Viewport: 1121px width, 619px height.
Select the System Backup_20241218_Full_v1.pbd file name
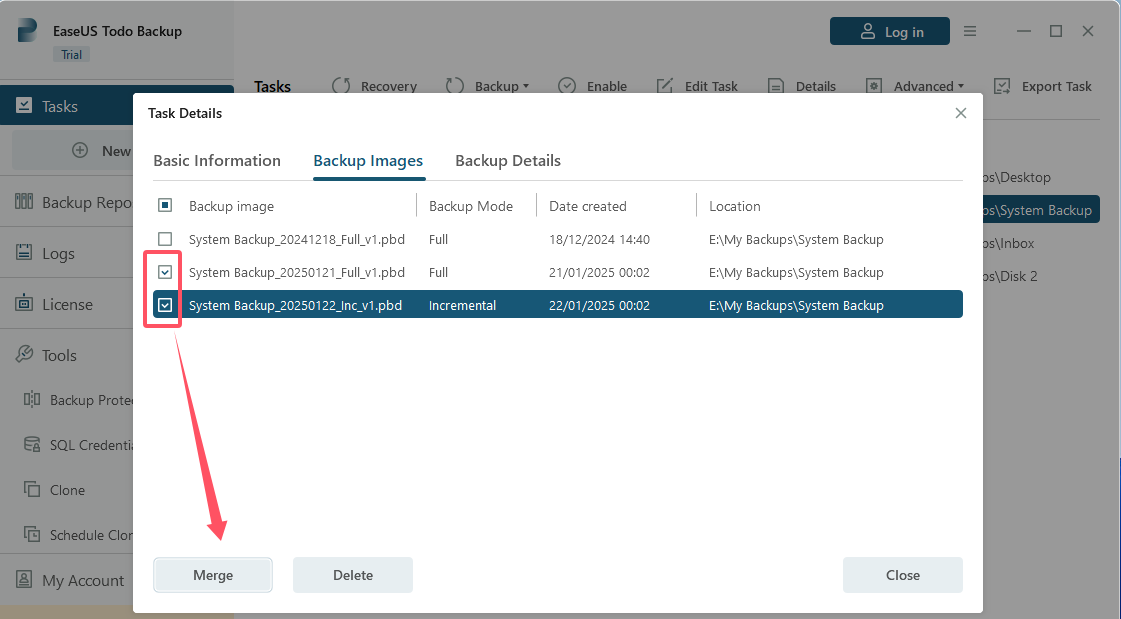pos(297,239)
